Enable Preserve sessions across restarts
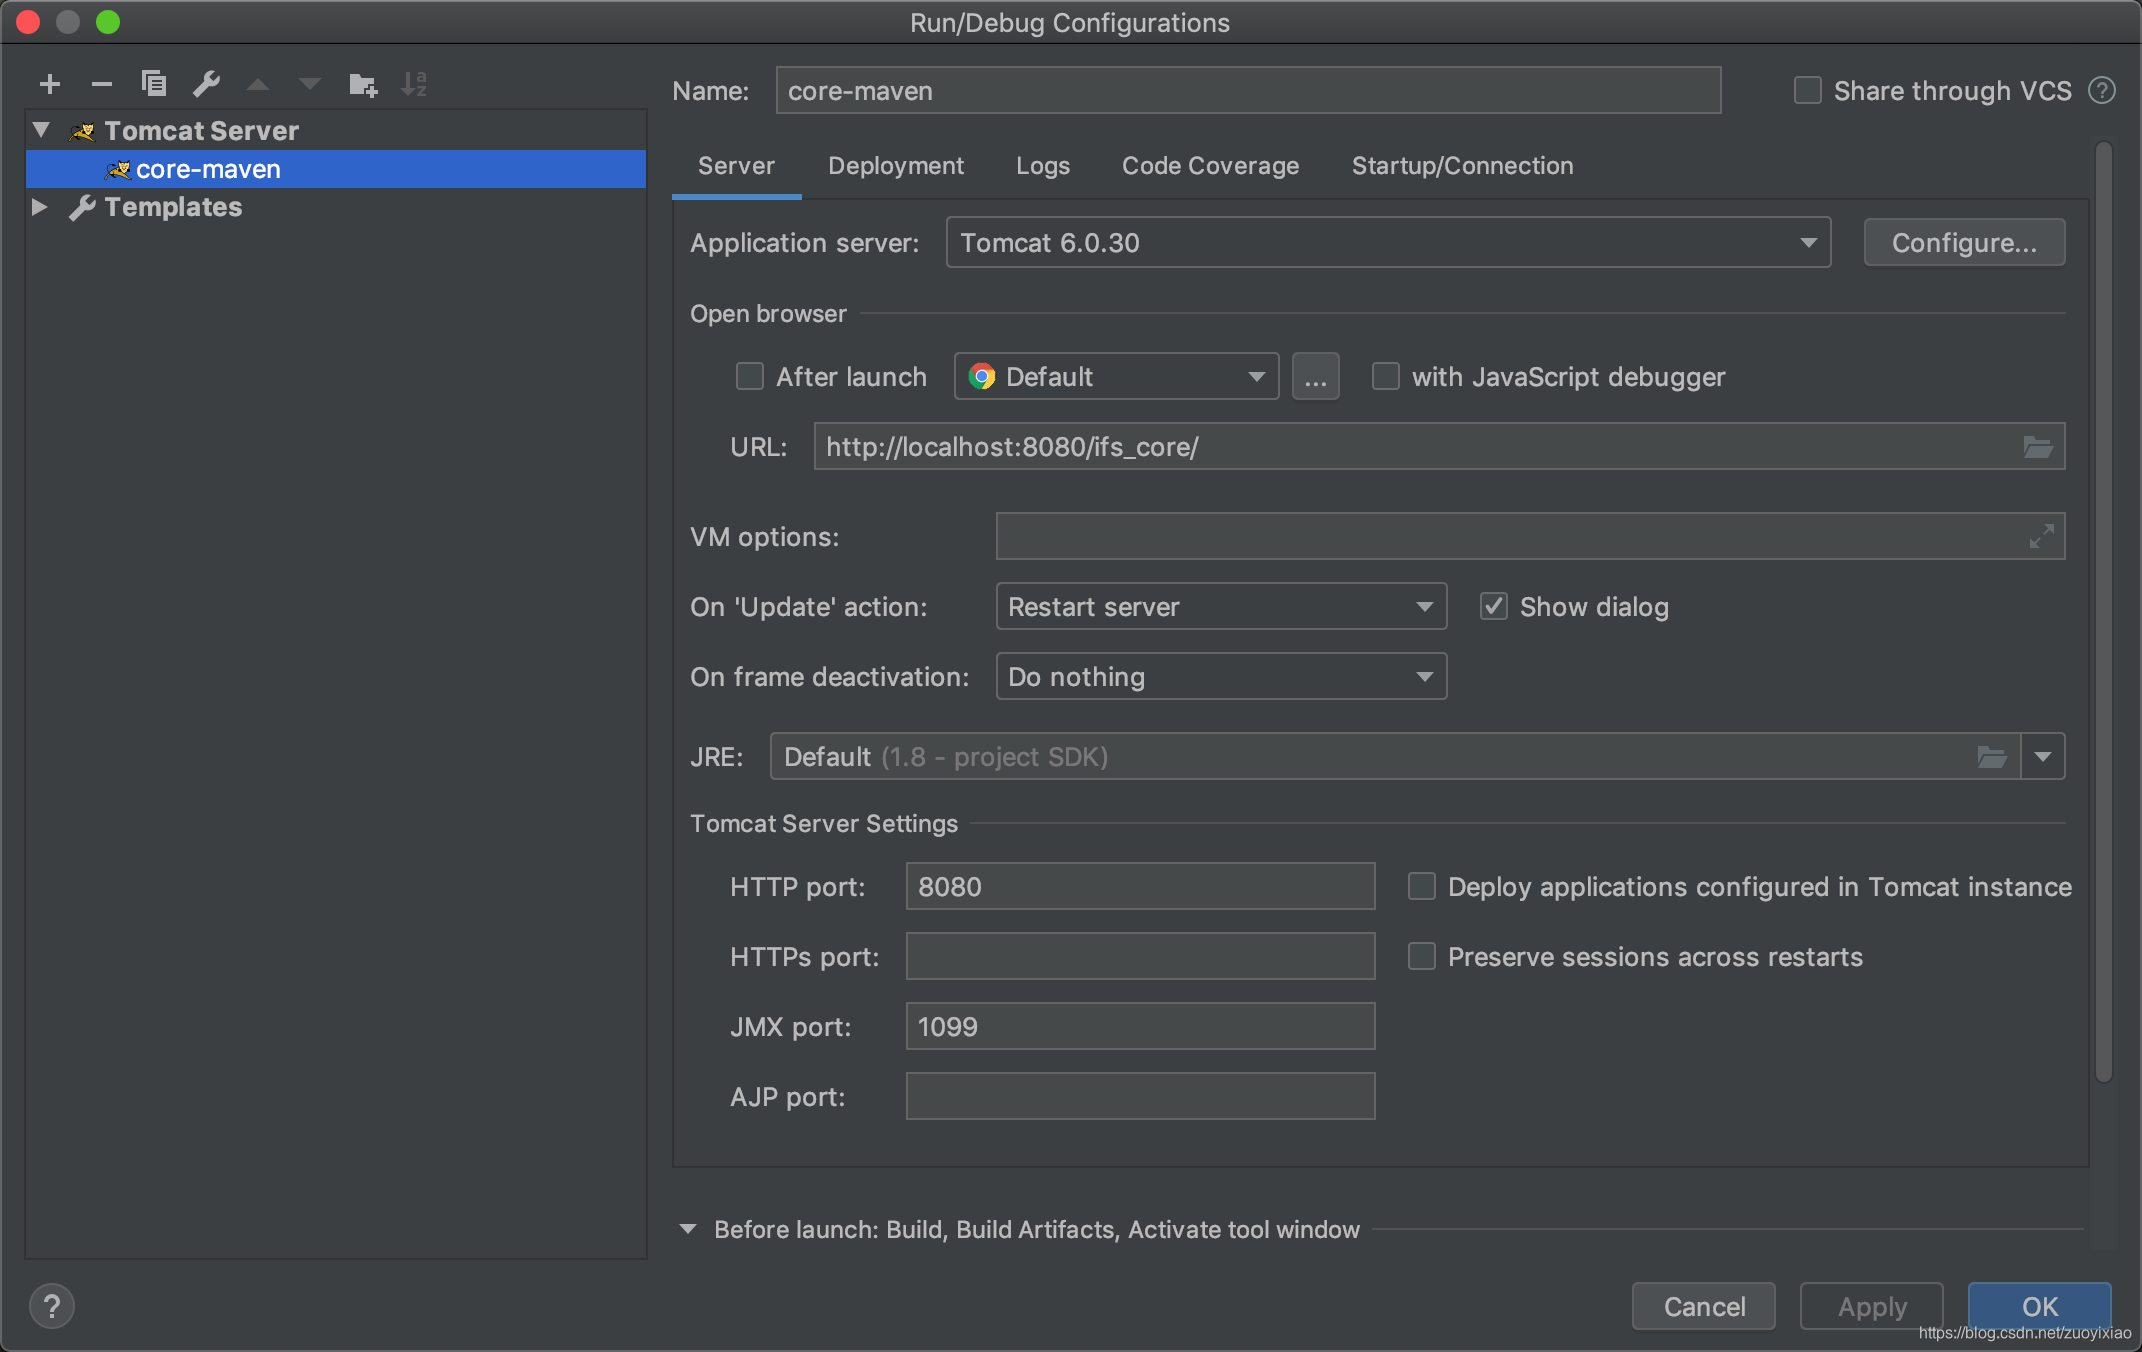 tap(1421, 957)
